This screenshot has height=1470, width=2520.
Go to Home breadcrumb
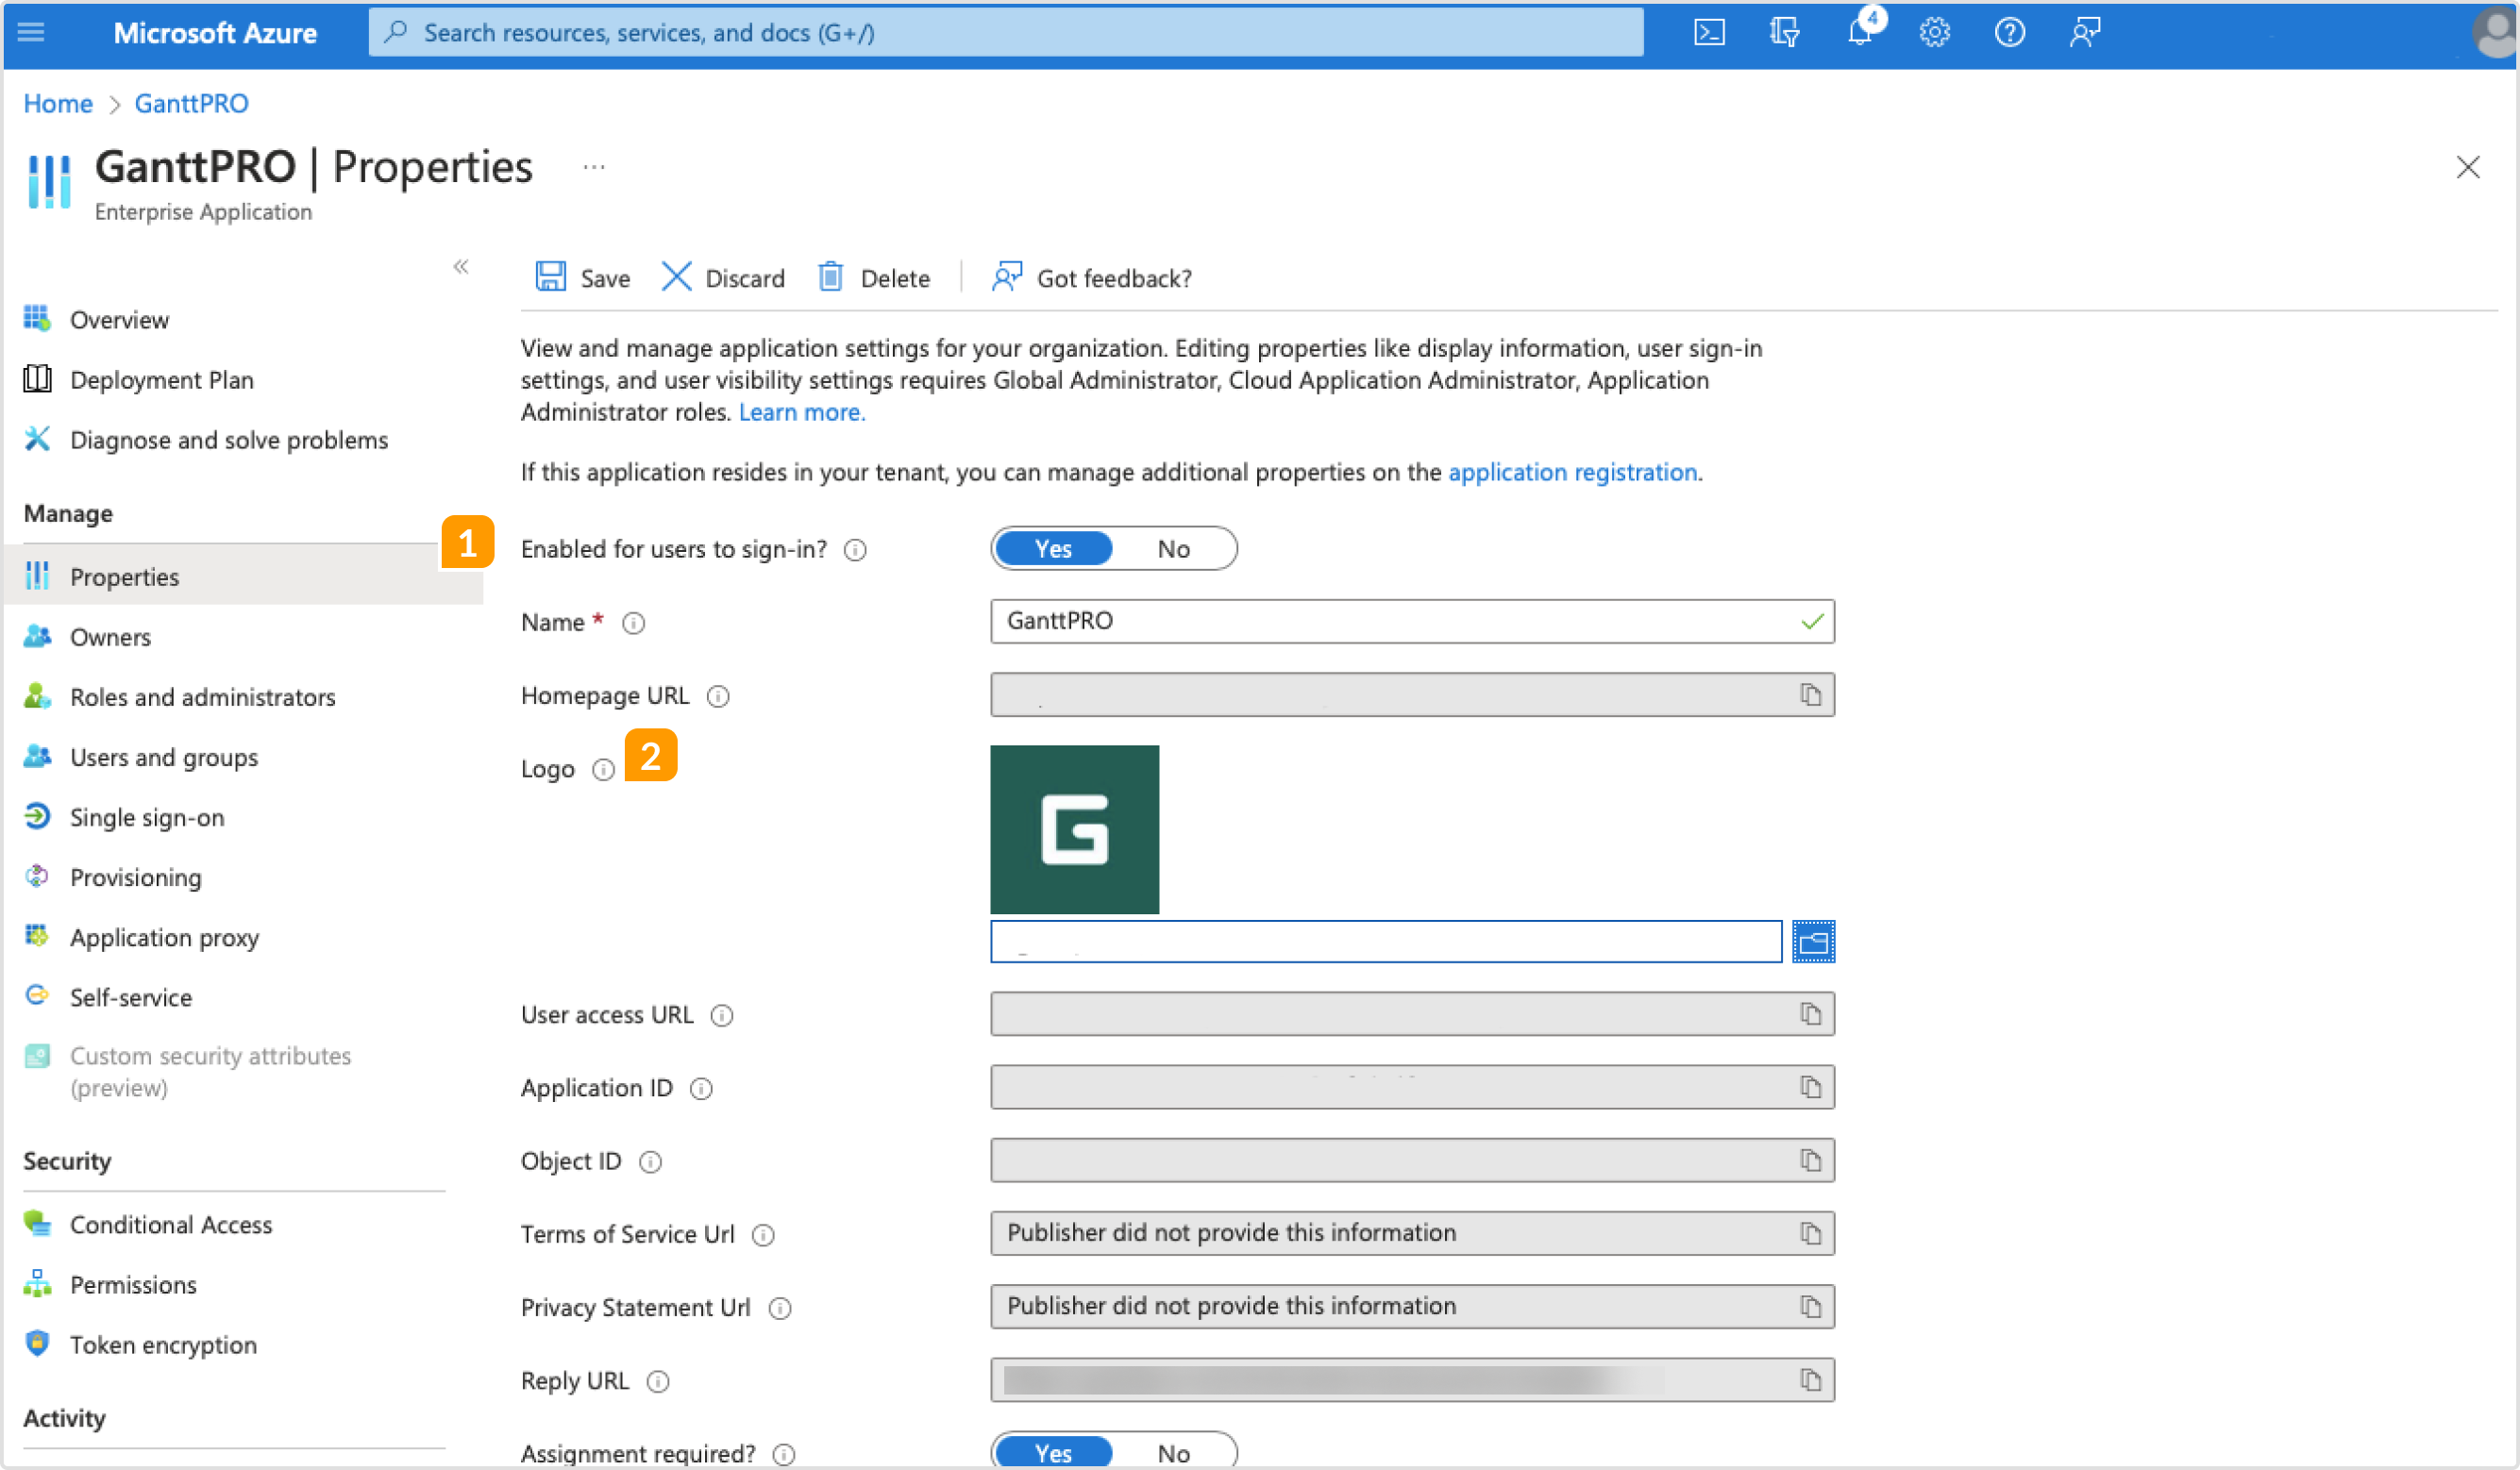58,103
